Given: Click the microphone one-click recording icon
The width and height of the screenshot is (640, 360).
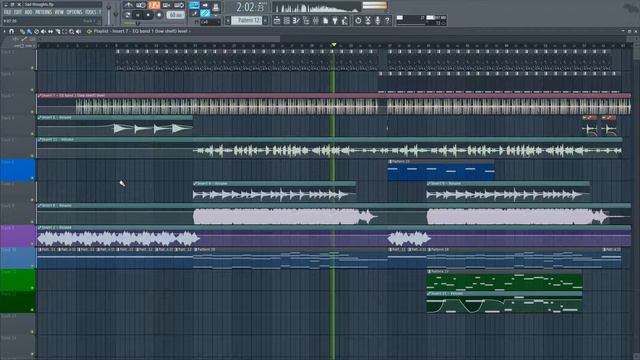Looking at the screenshot, I should [x=378, y=20].
